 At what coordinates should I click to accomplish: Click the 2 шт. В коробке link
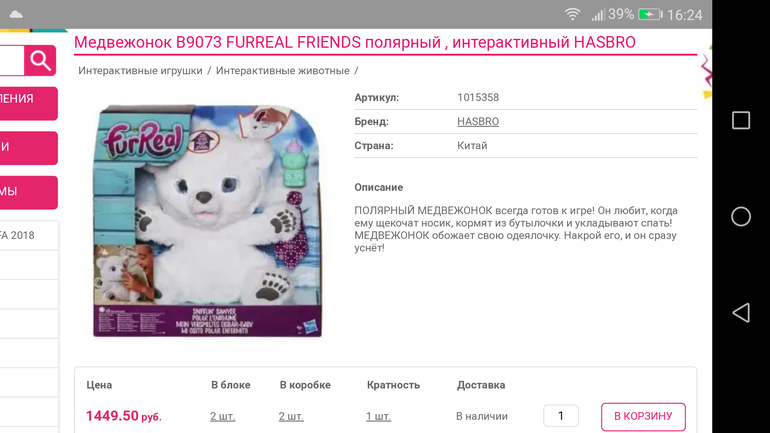click(x=291, y=416)
